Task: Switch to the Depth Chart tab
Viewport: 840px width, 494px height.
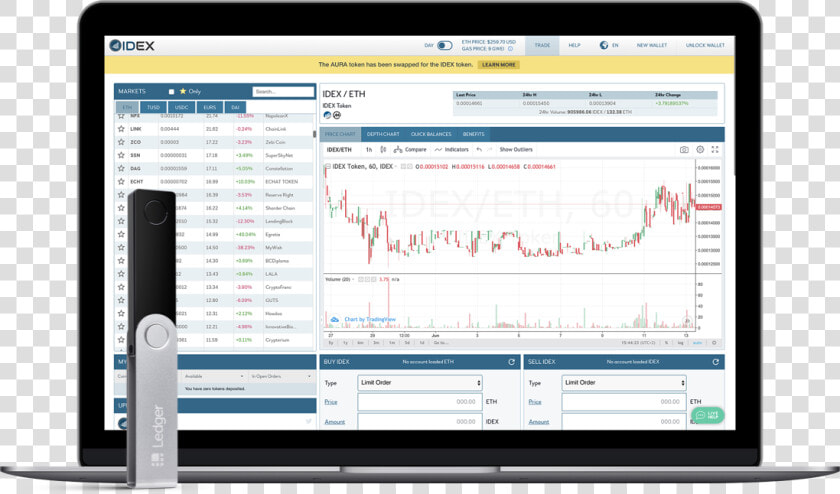Action: [383, 134]
